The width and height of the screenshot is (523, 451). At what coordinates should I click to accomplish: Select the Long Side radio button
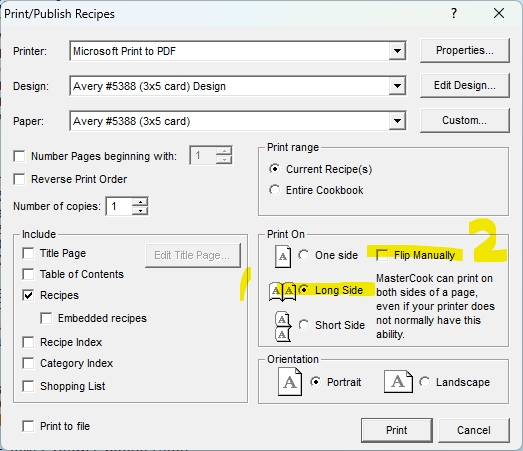tap(304, 290)
